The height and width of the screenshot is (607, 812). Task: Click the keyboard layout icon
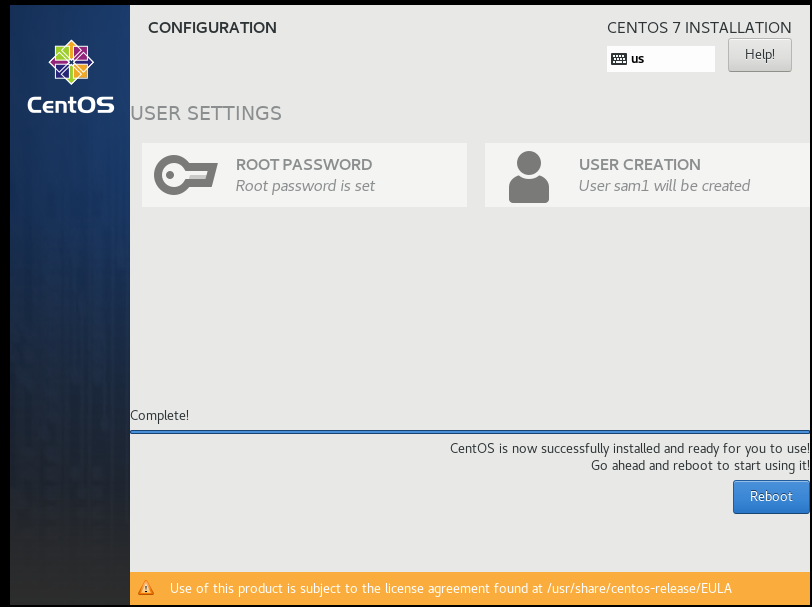click(619, 59)
